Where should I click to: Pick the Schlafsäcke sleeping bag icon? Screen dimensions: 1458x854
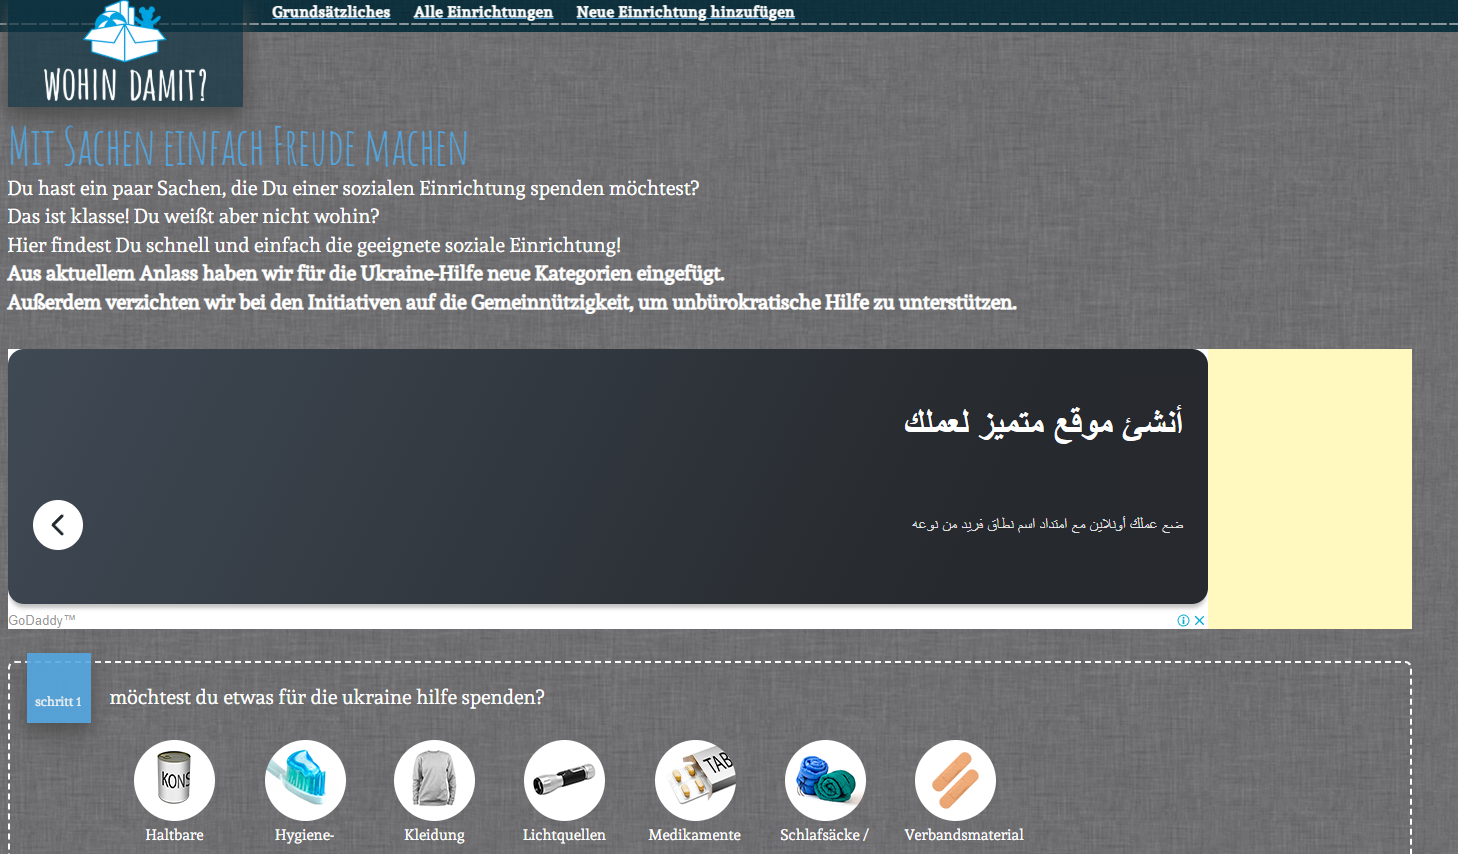825,780
